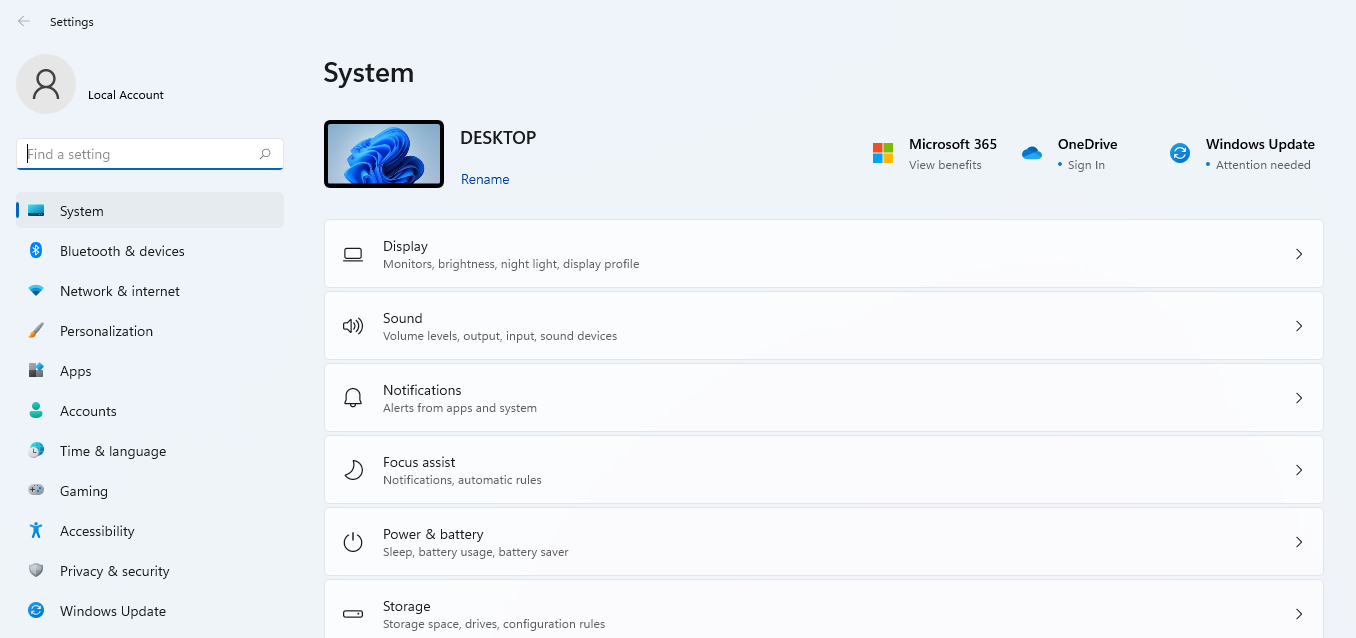Expand the Display settings row

point(1299,253)
